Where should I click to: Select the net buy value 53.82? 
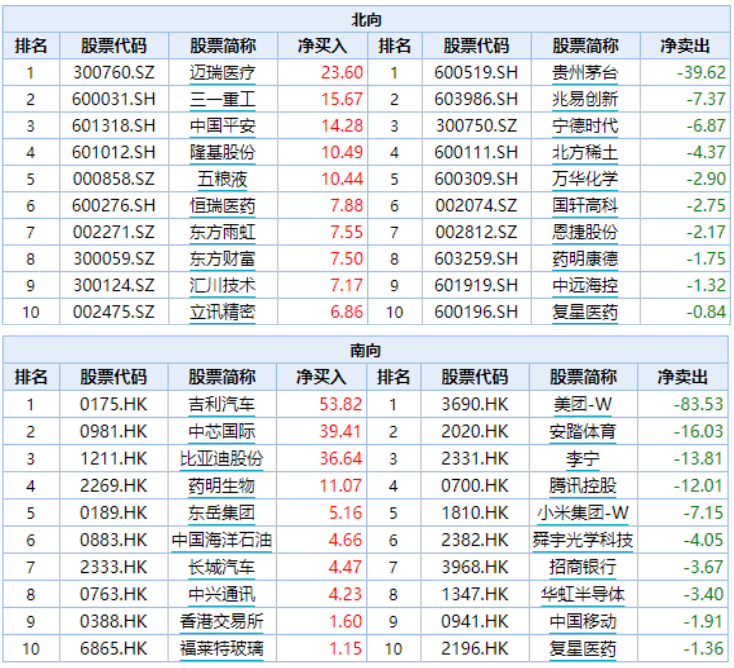(341, 404)
